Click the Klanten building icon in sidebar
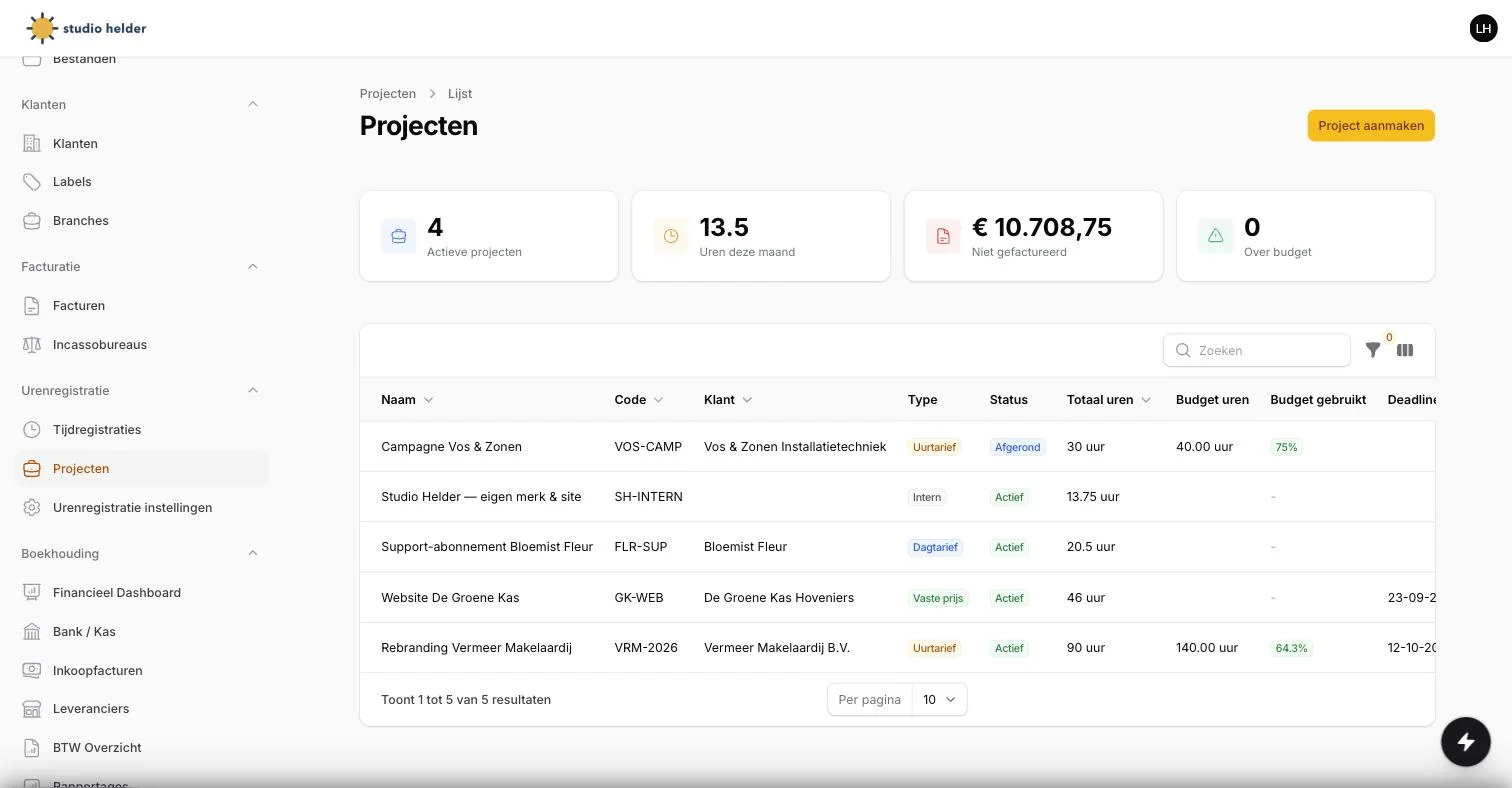This screenshot has height=788, width=1512. 32,143
